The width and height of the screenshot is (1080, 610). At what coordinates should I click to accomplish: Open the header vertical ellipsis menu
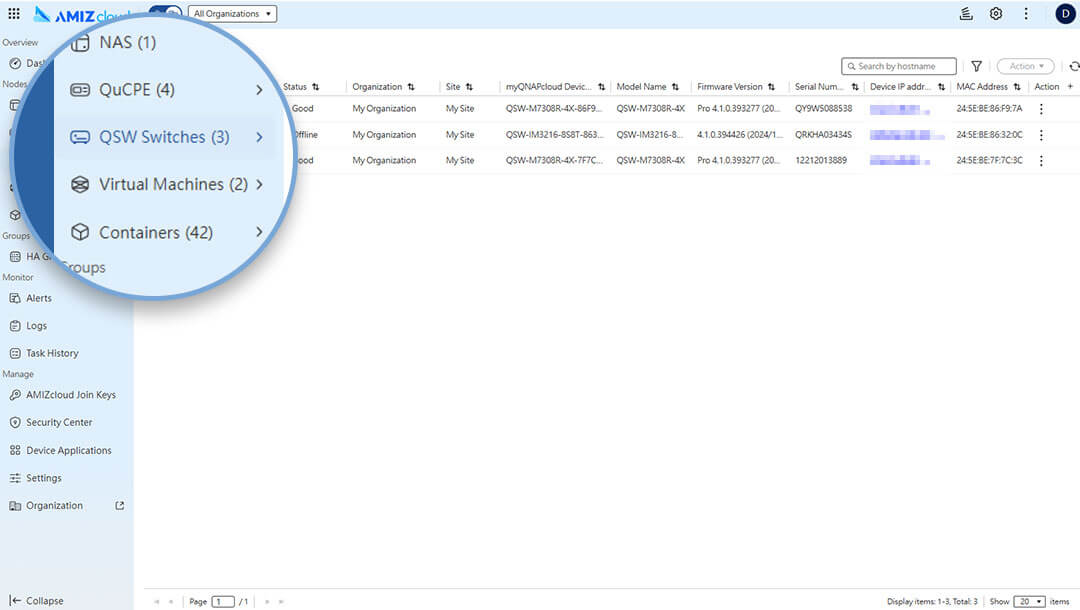pyautogui.click(x=1026, y=14)
